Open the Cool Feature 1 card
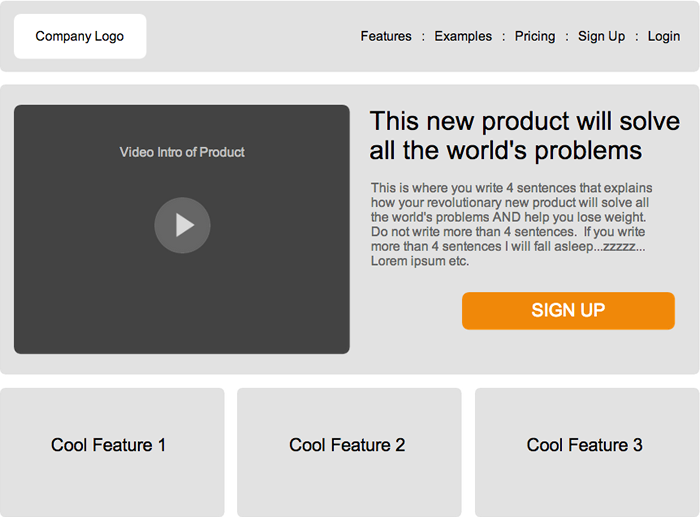The image size is (700, 517). (x=112, y=452)
